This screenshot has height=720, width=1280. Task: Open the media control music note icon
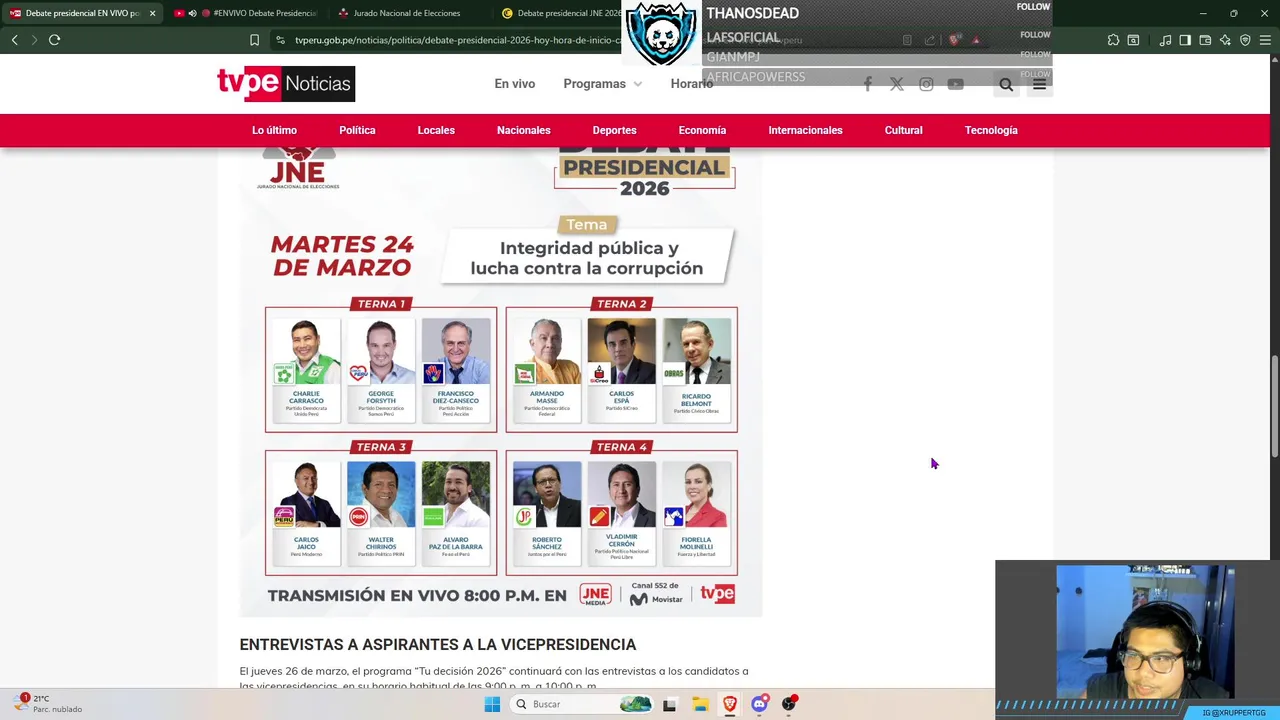coord(1165,40)
